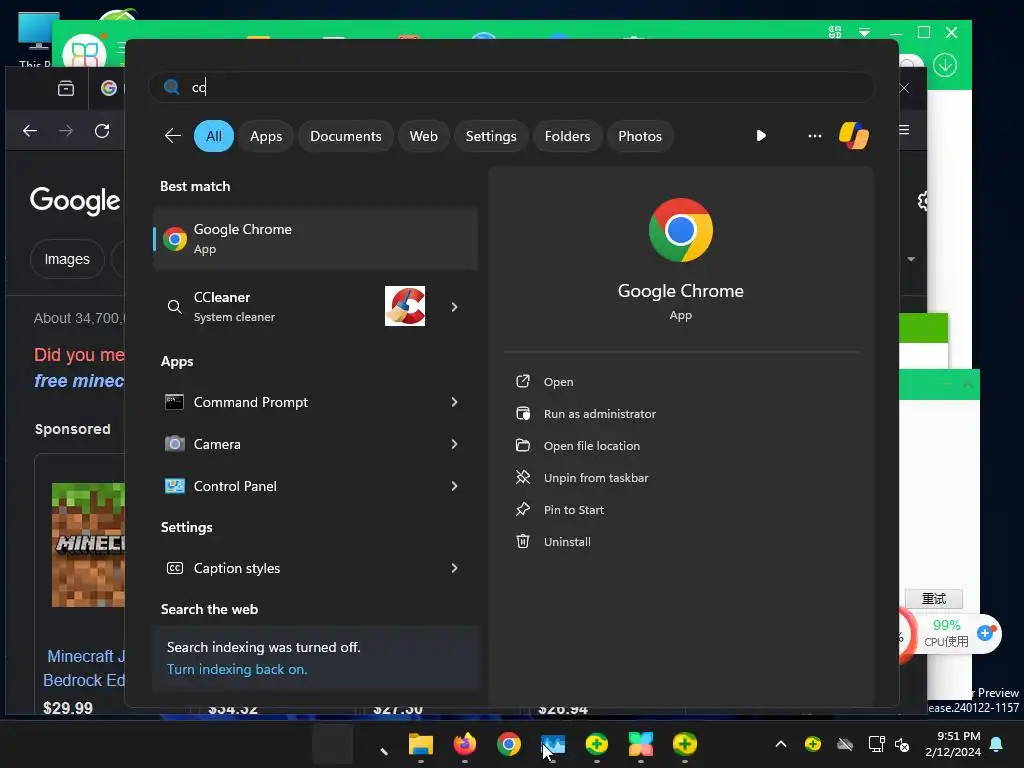Show more search filters with the arrow

point(761,136)
